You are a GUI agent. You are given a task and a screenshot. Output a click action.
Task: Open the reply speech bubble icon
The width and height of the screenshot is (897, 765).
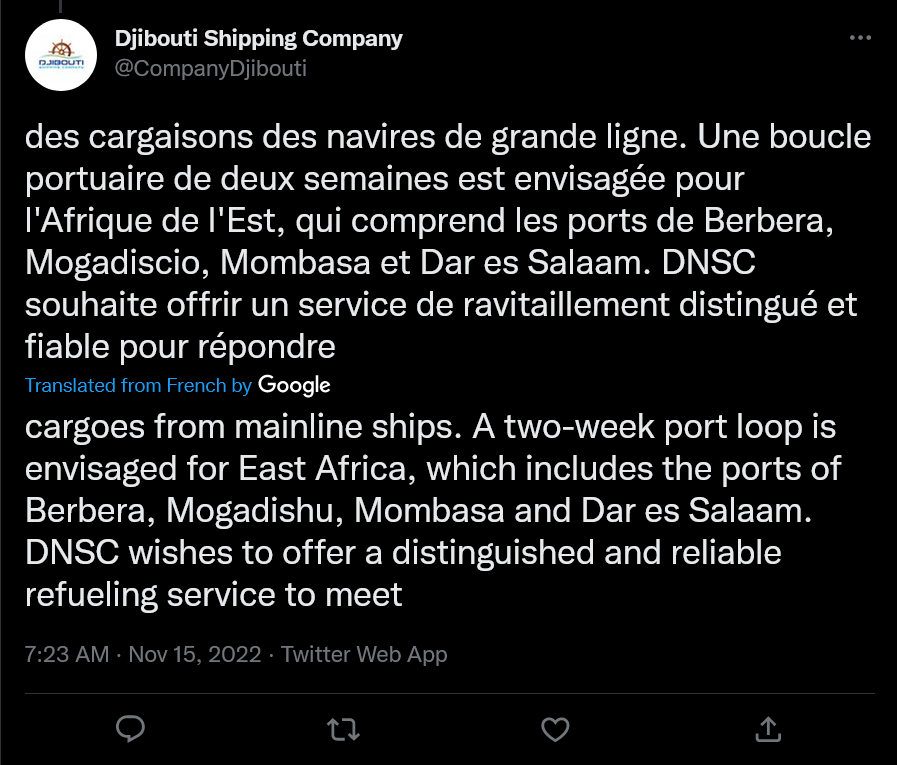[130, 729]
